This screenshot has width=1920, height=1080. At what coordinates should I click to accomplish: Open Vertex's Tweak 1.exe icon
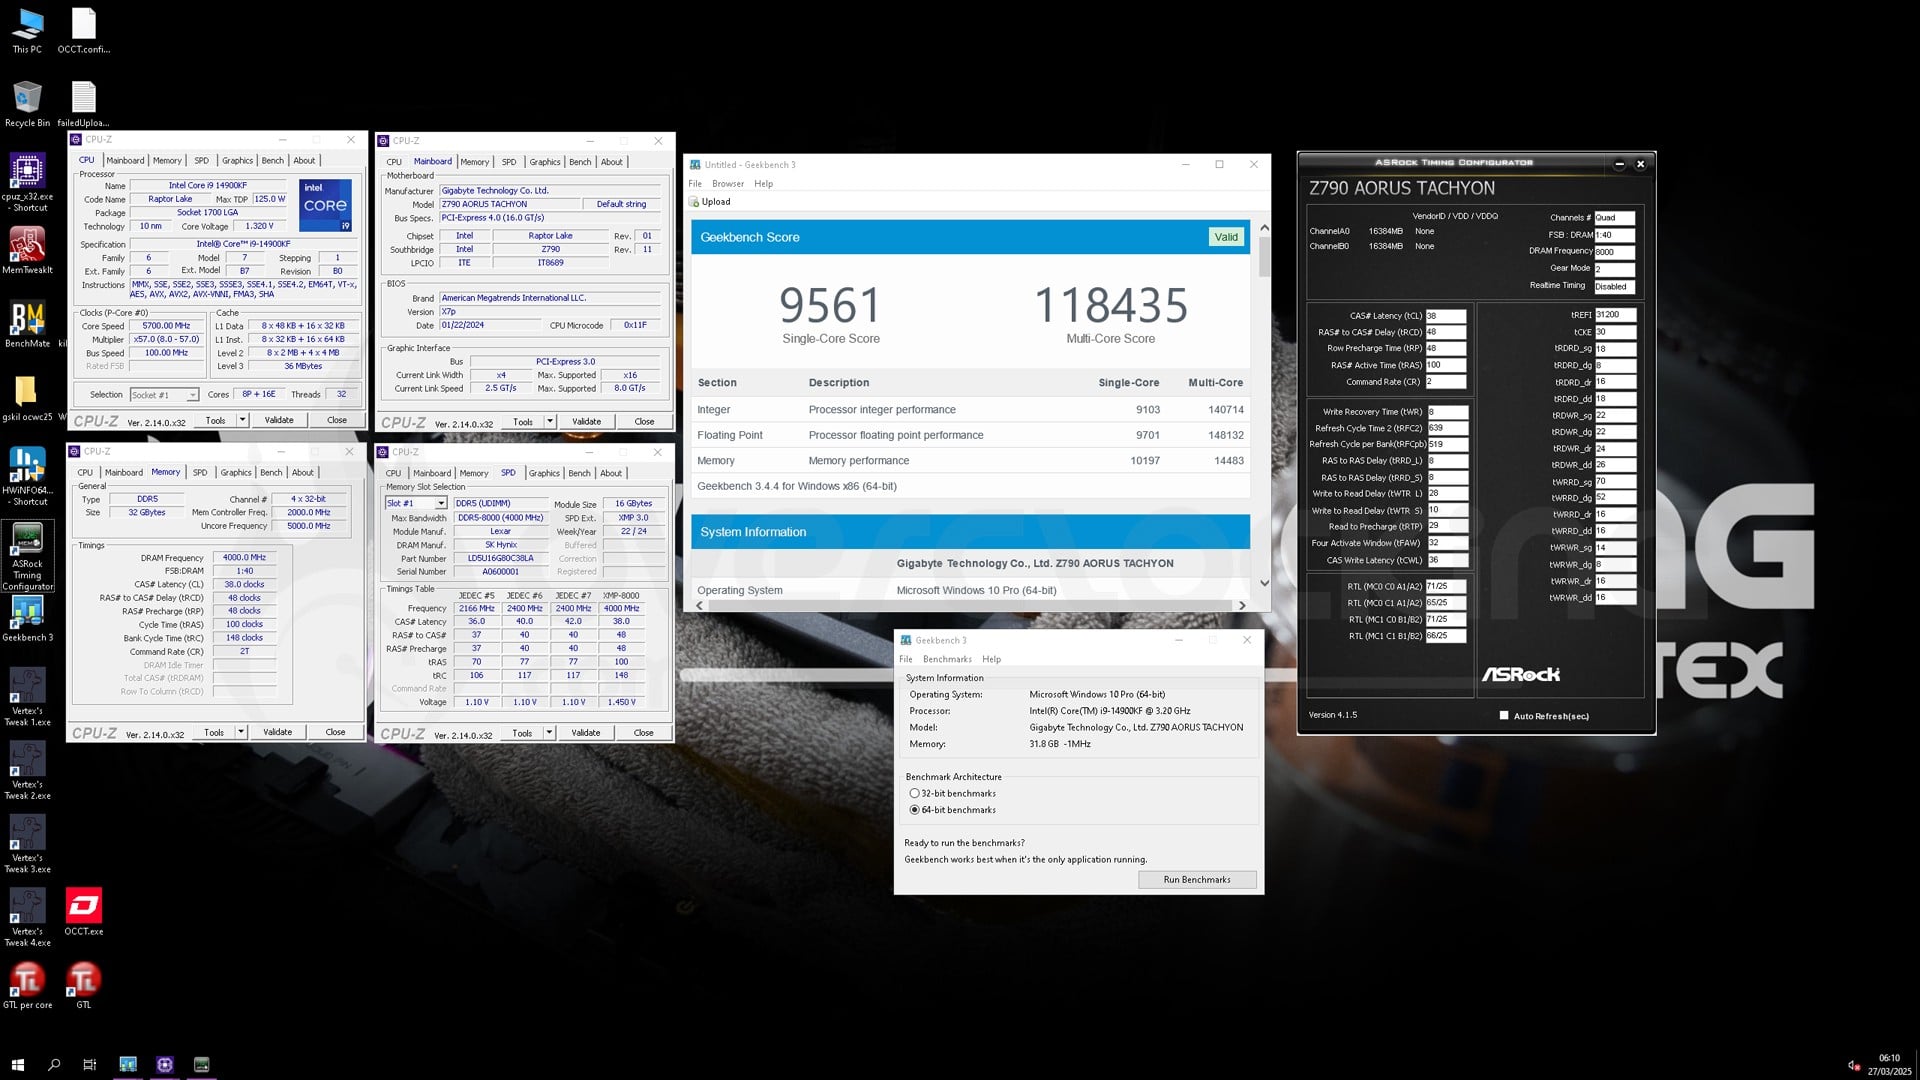point(27,696)
